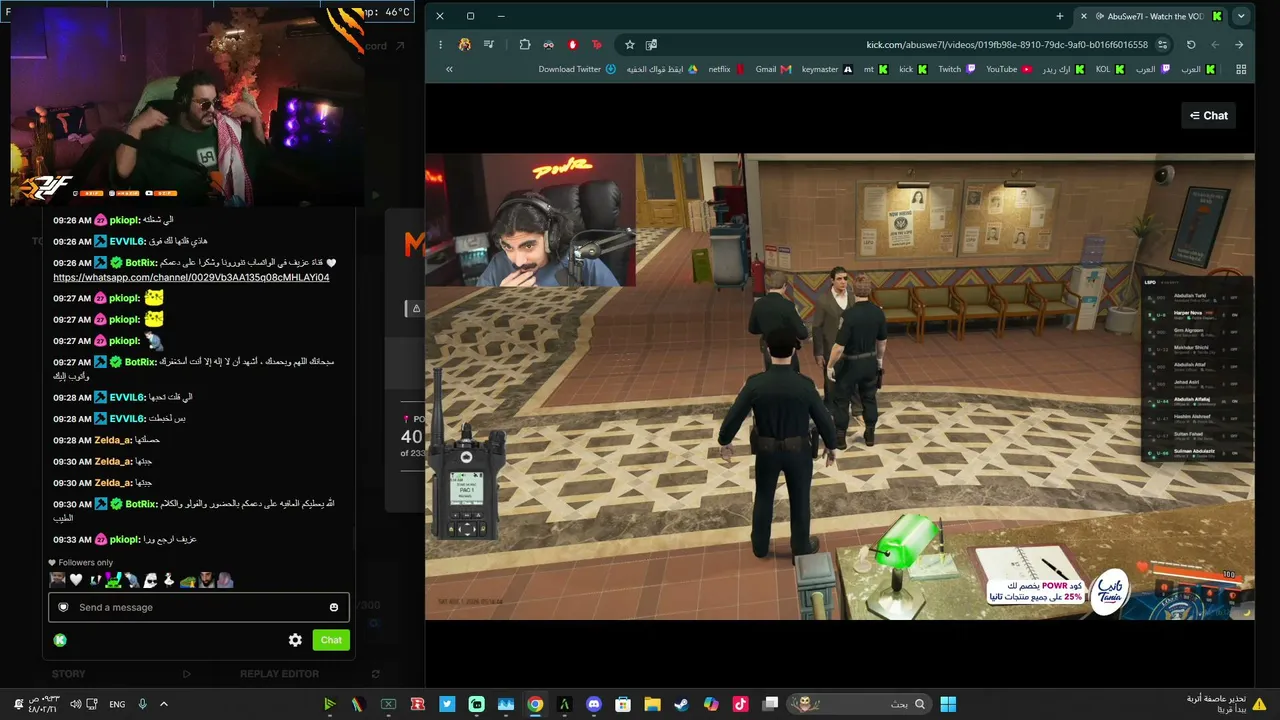Click the taskbar search box
The image size is (1280, 720).
[x=859, y=704]
